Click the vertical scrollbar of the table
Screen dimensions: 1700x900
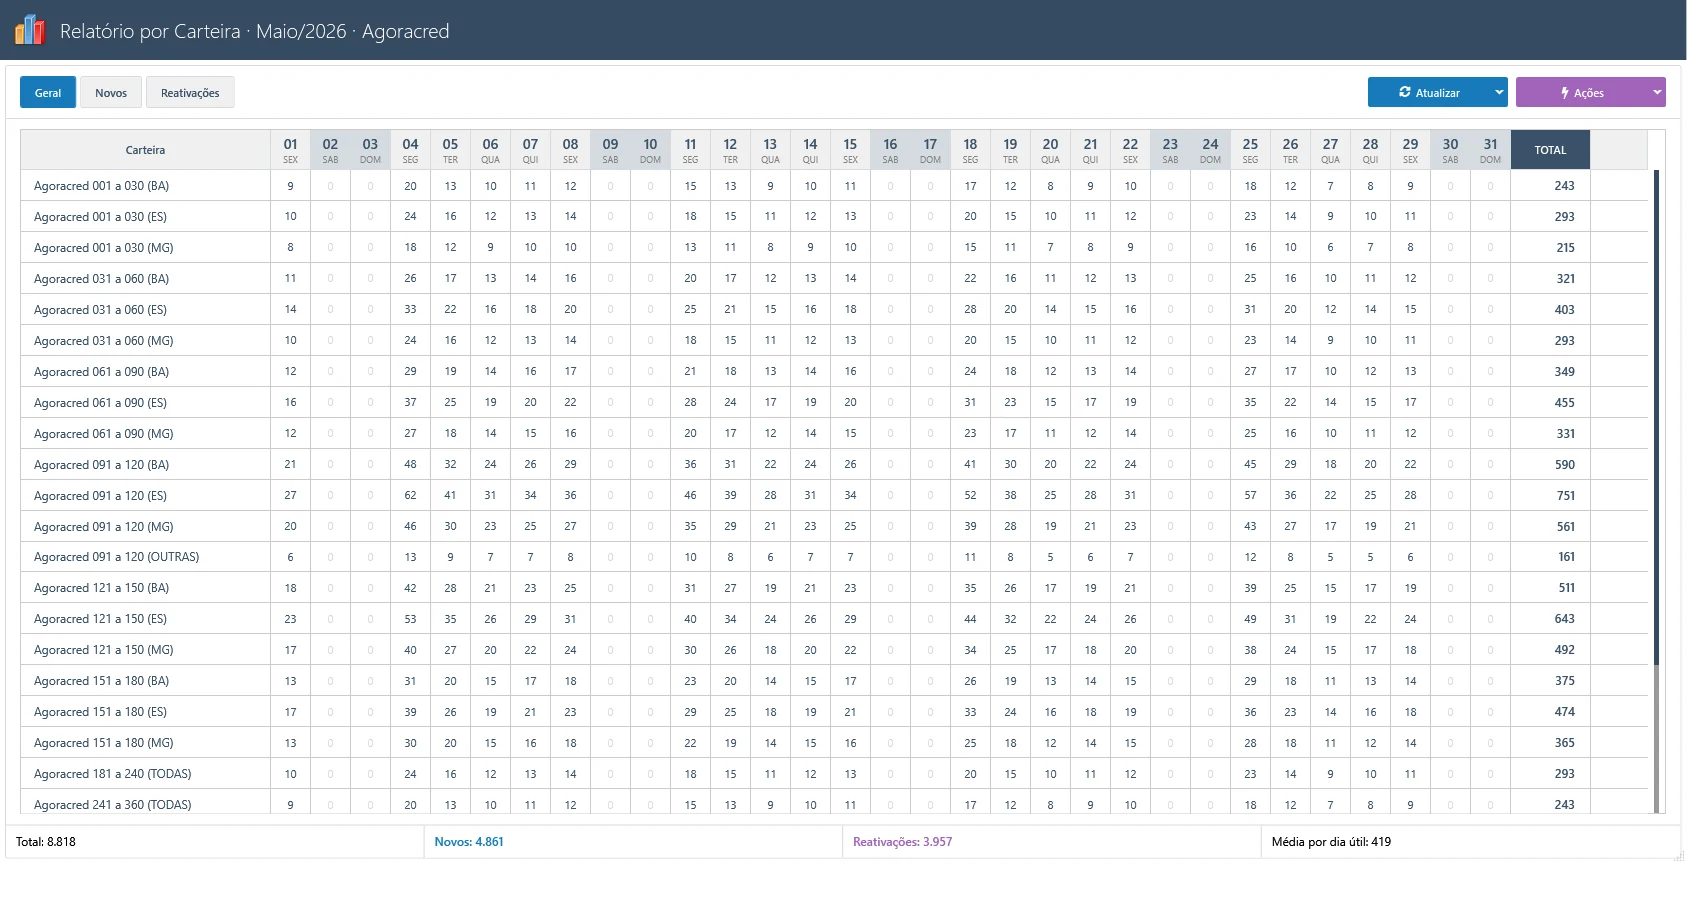point(1656,490)
